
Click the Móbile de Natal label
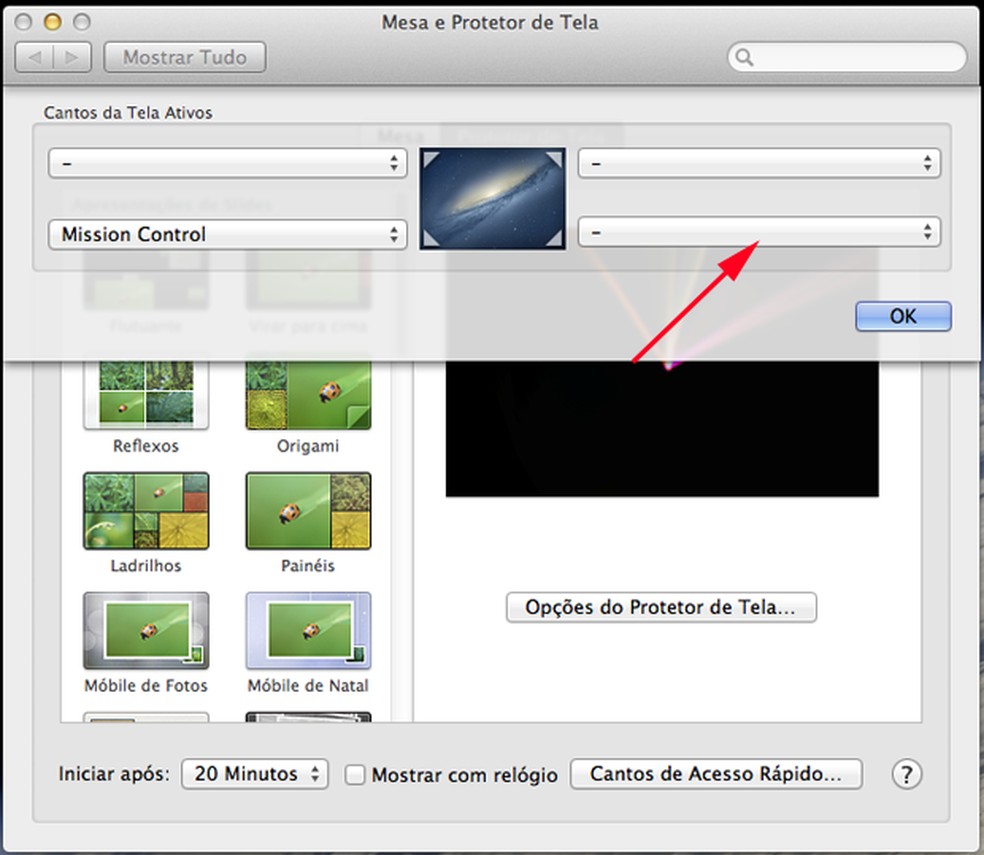[308, 686]
